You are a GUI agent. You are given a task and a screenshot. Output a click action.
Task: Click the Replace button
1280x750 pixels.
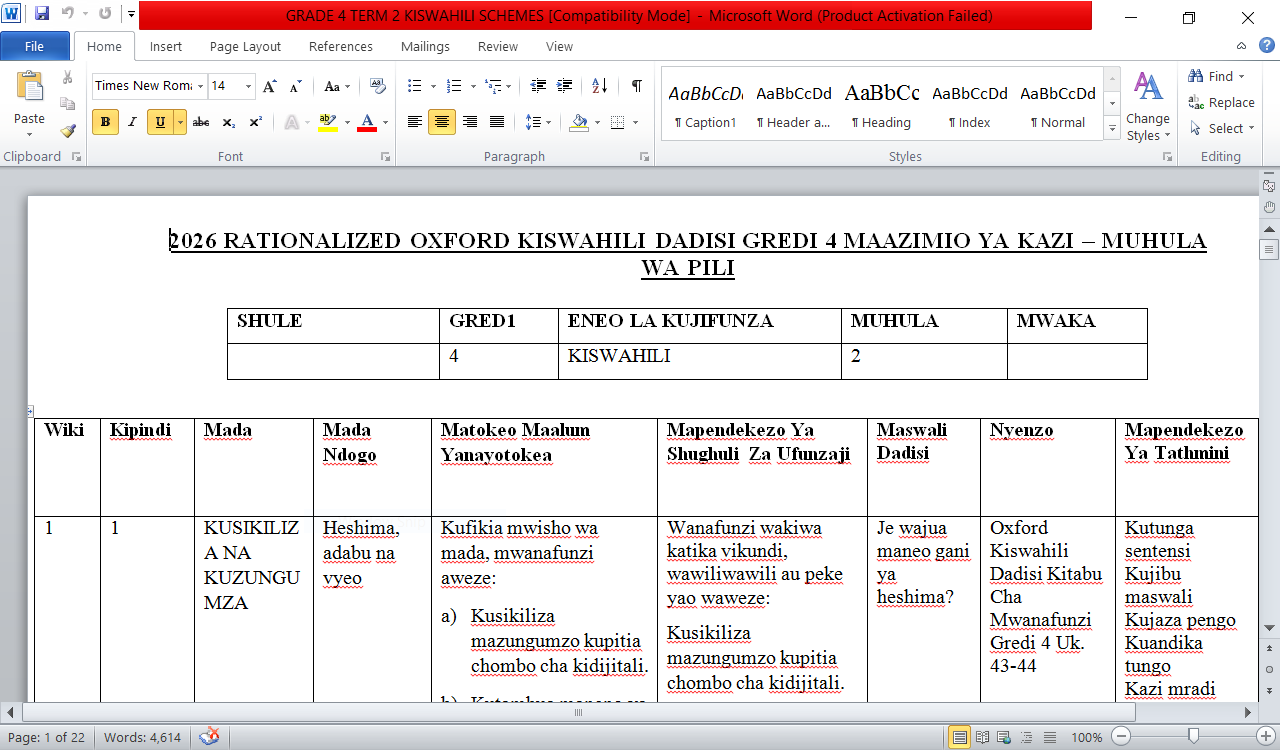(1221, 102)
